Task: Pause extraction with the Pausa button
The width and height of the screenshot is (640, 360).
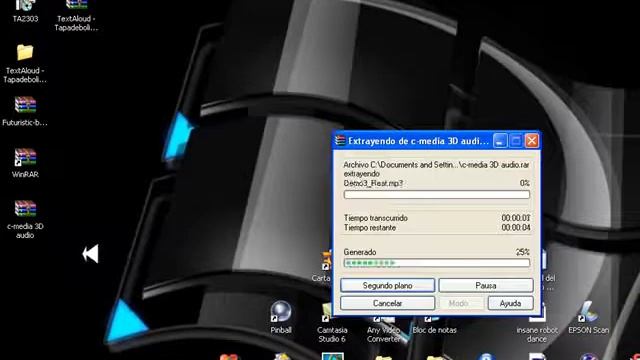Action: (x=486, y=285)
